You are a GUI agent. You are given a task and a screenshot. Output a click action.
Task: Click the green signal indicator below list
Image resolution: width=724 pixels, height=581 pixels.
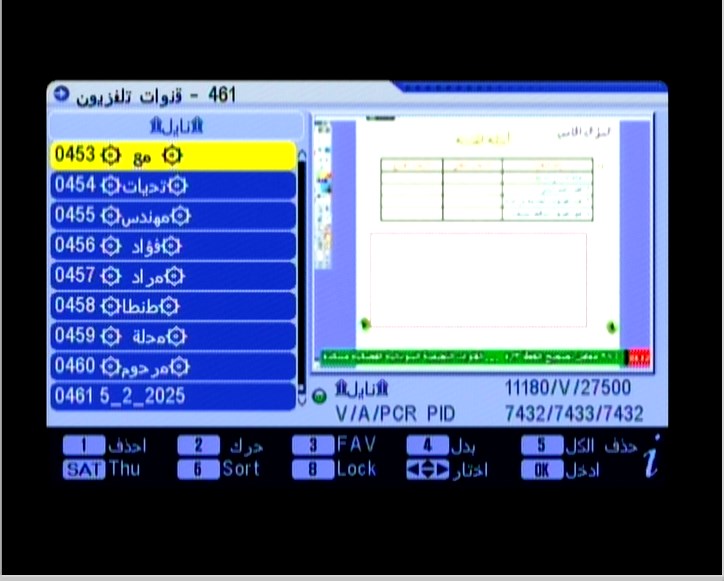[319, 396]
